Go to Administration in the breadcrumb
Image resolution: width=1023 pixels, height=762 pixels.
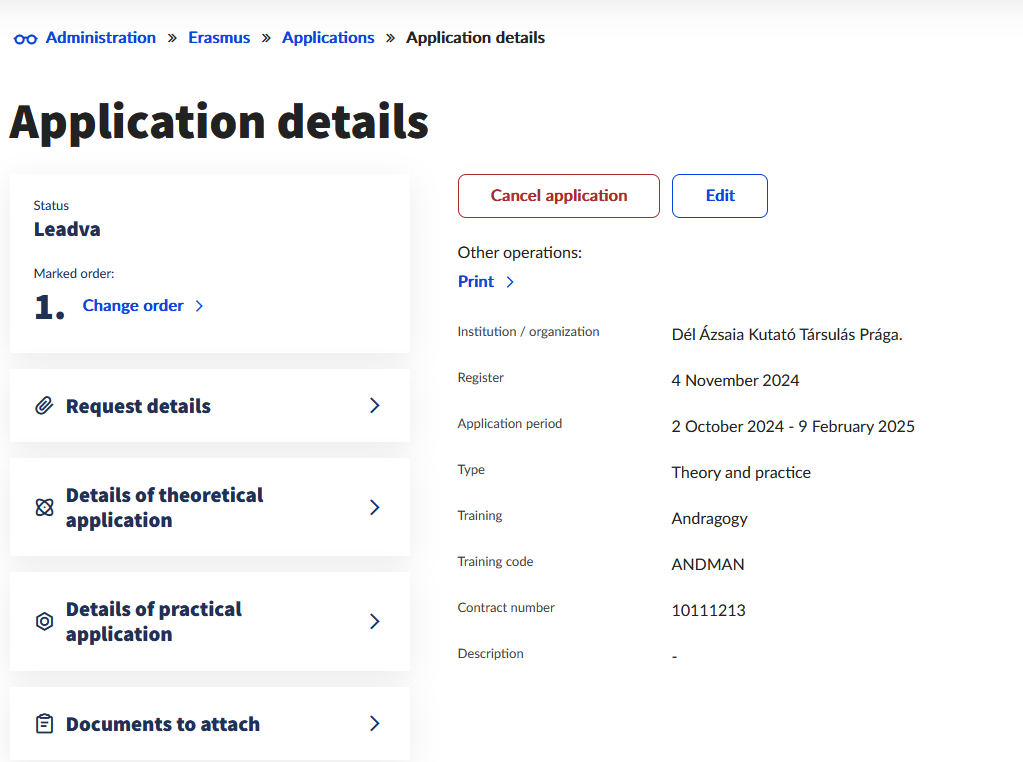(x=101, y=38)
